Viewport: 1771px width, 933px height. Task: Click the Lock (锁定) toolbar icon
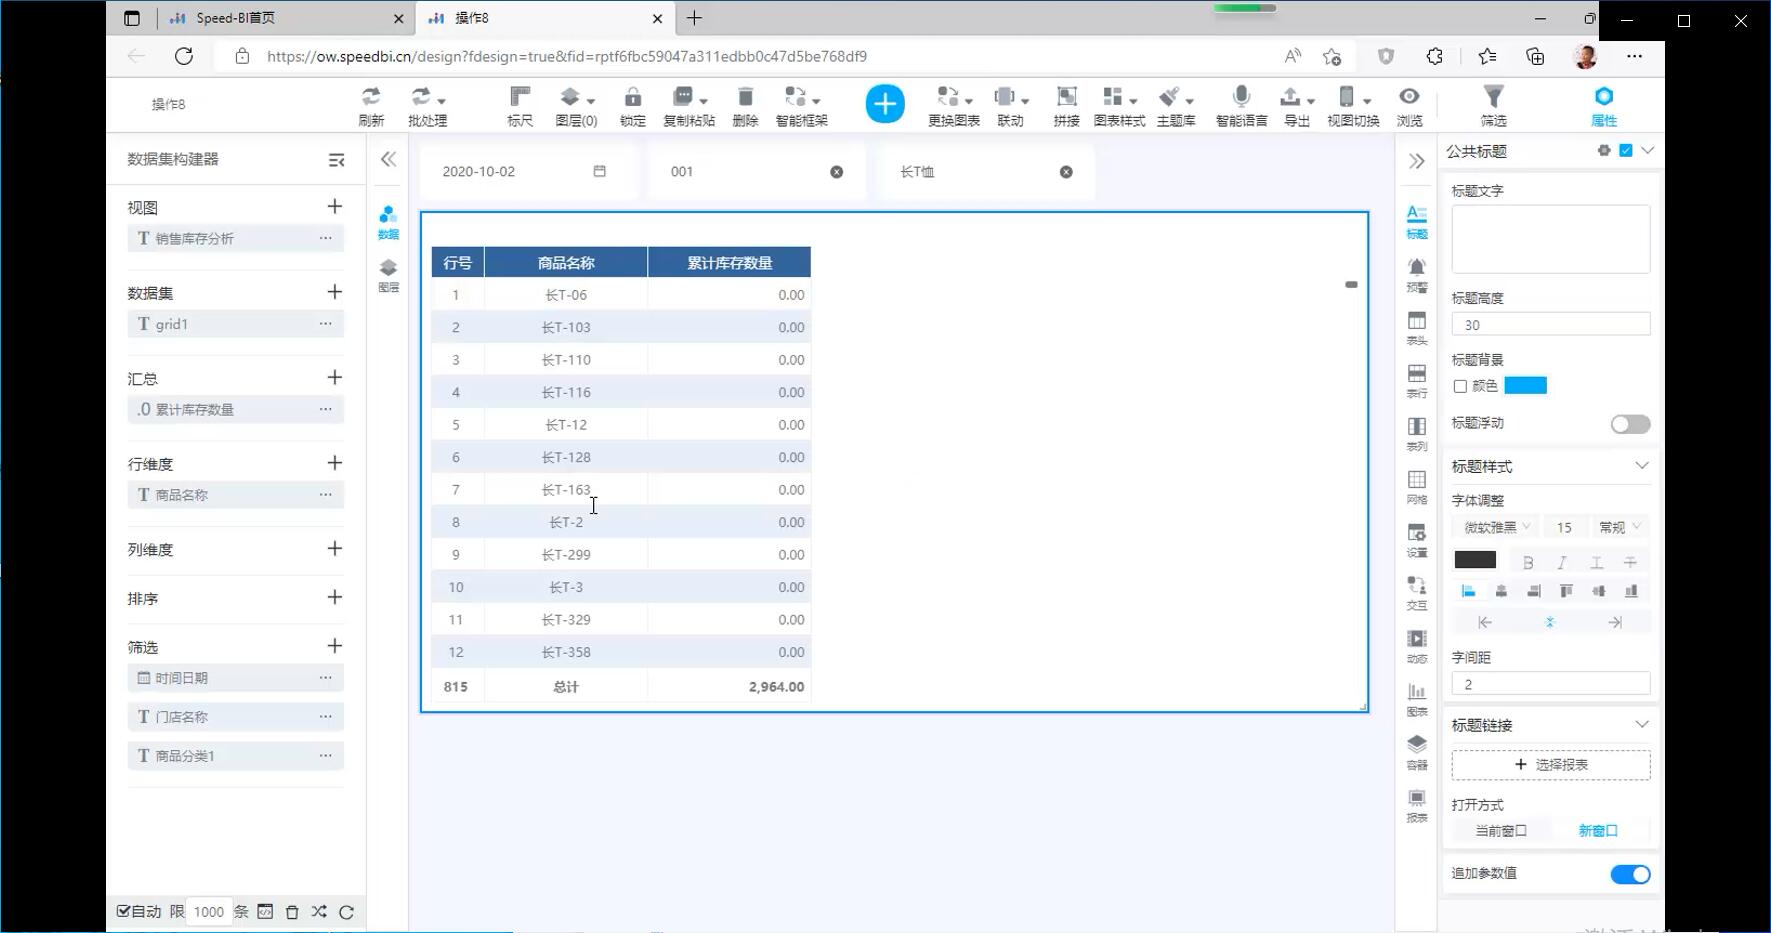pos(632,105)
